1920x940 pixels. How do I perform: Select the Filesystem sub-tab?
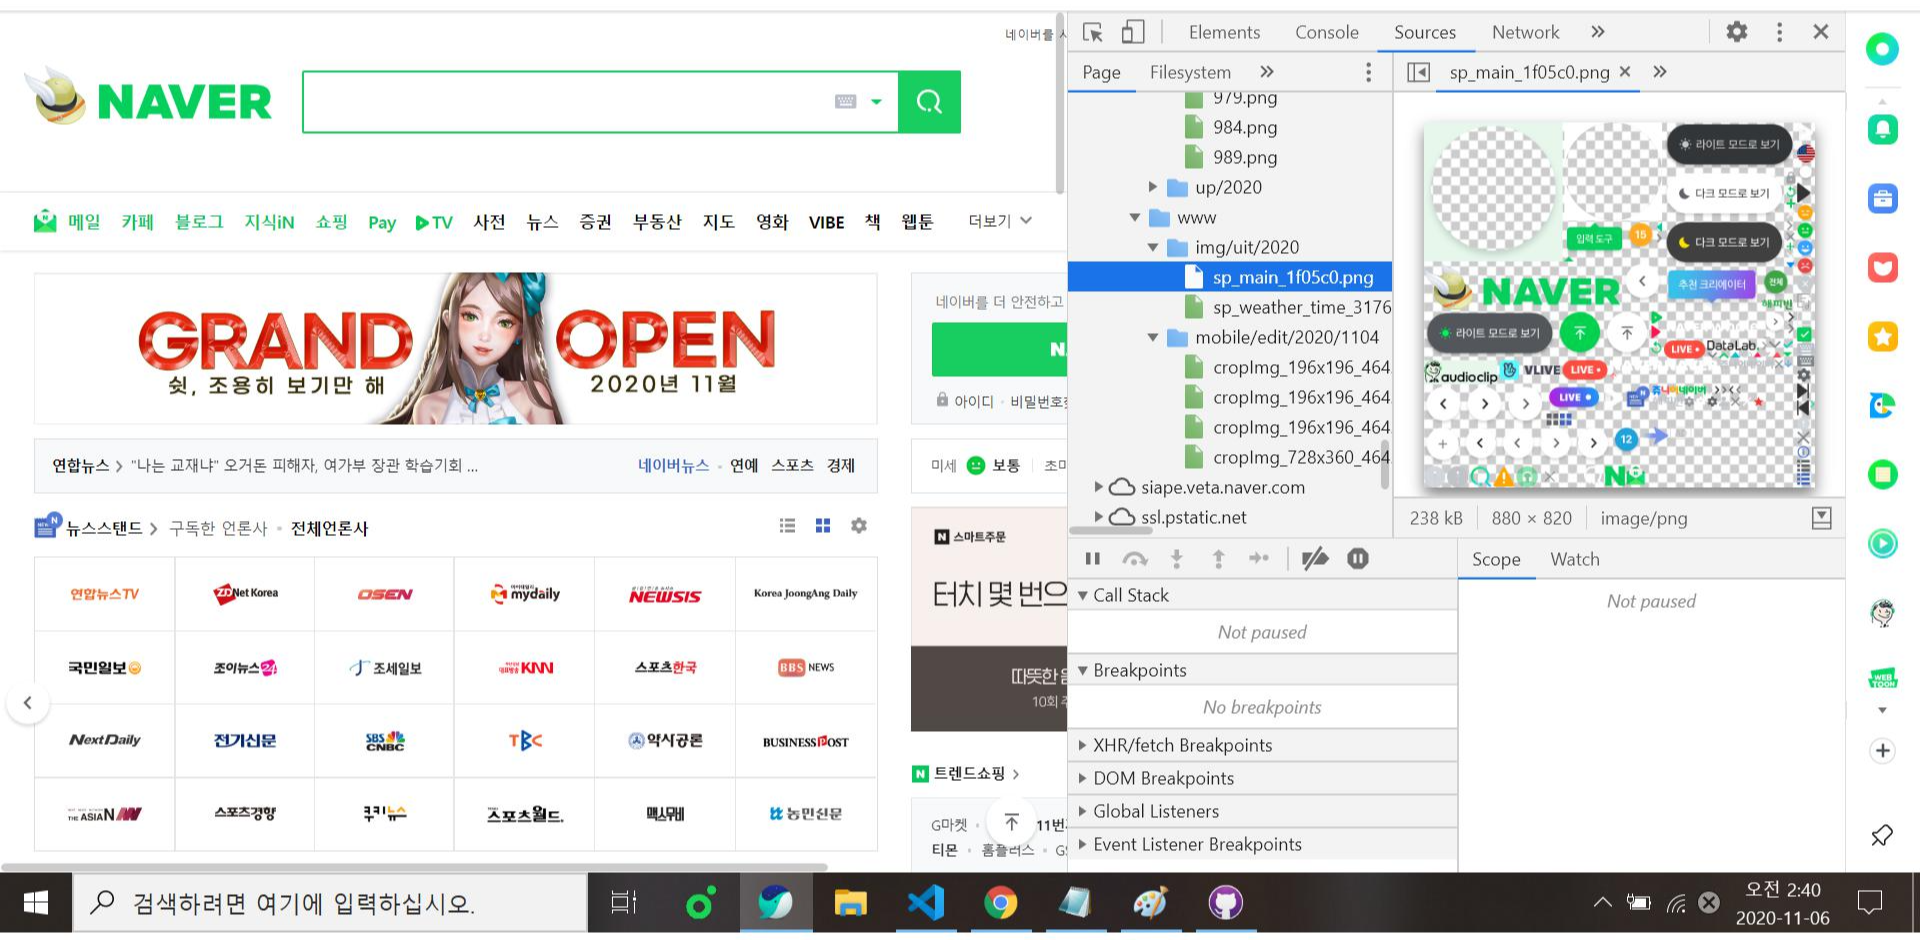pyautogui.click(x=1190, y=72)
